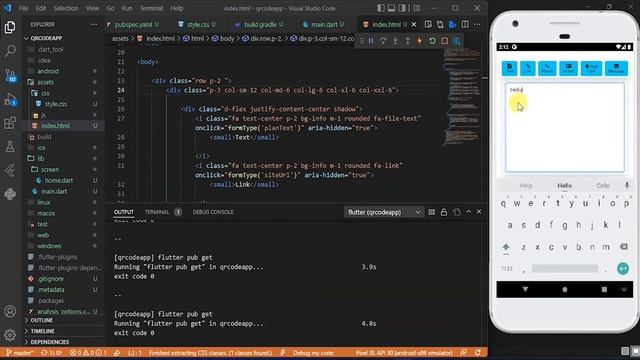Close the bottom panel

tap(479, 211)
